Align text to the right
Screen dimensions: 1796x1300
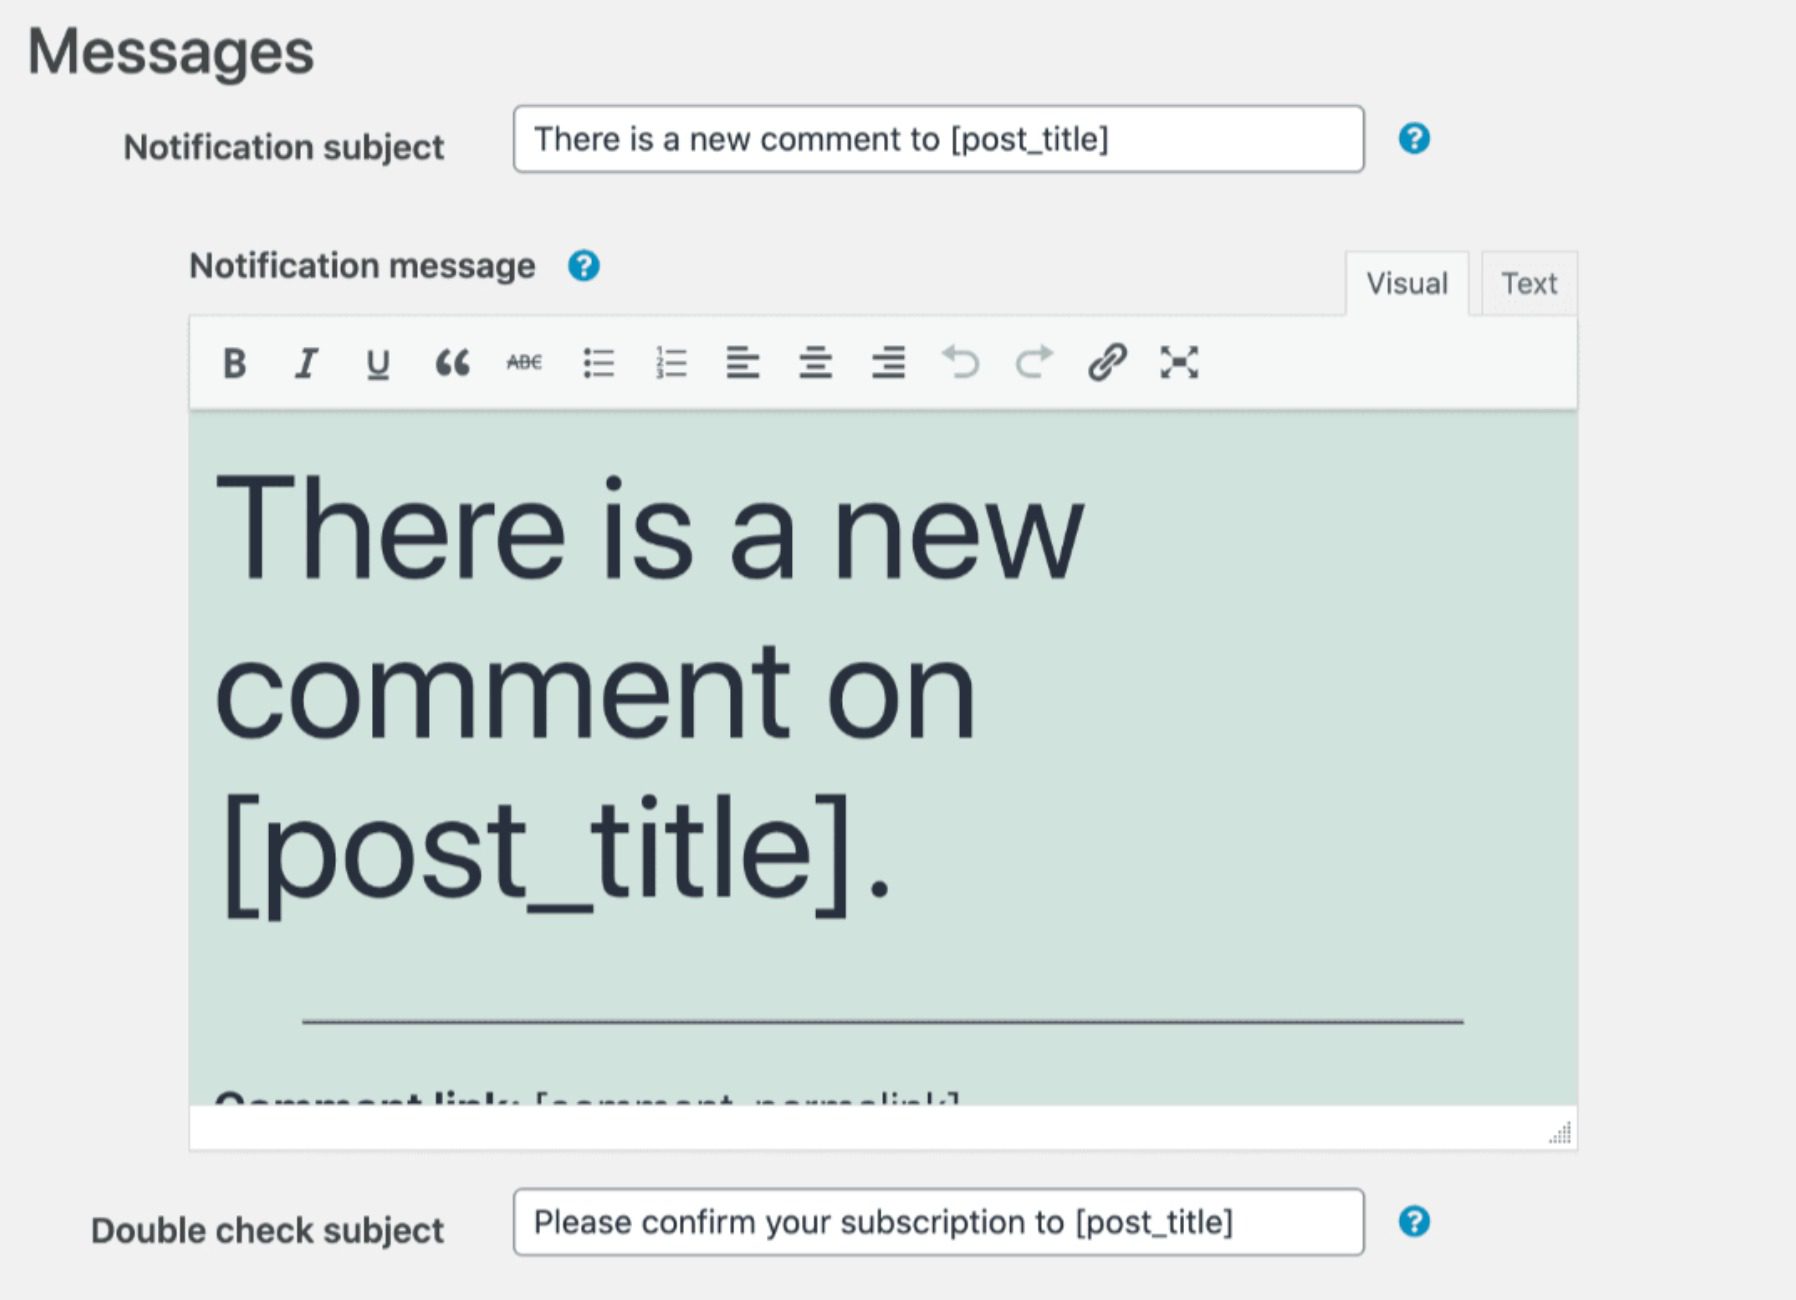pos(890,363)
